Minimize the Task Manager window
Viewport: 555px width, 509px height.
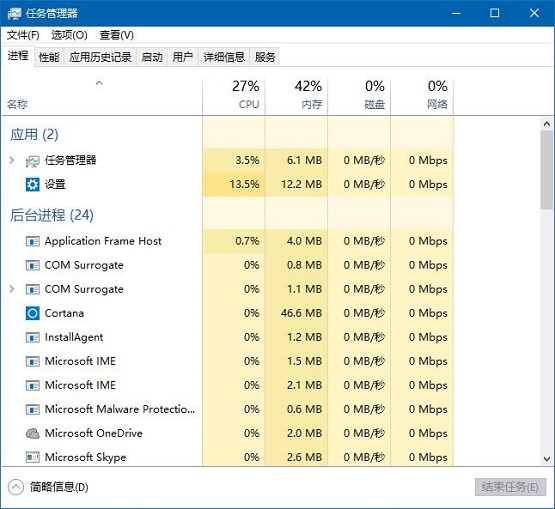(456, 13)
